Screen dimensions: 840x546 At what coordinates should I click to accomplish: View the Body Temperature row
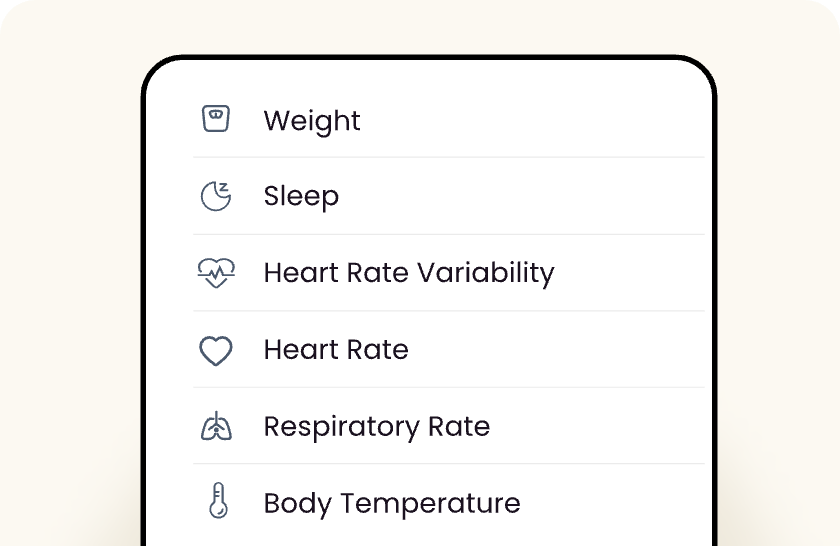coord(448,503)
